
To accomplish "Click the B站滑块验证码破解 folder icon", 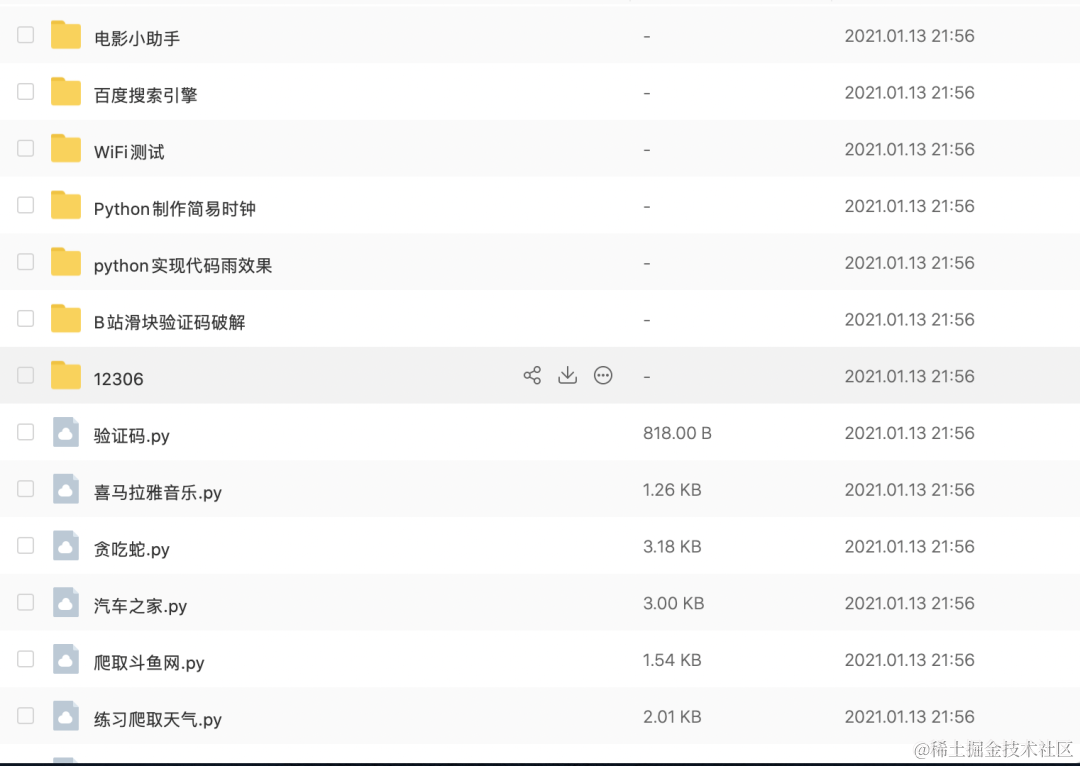I will pyautogui.click(x=66, y=319).
